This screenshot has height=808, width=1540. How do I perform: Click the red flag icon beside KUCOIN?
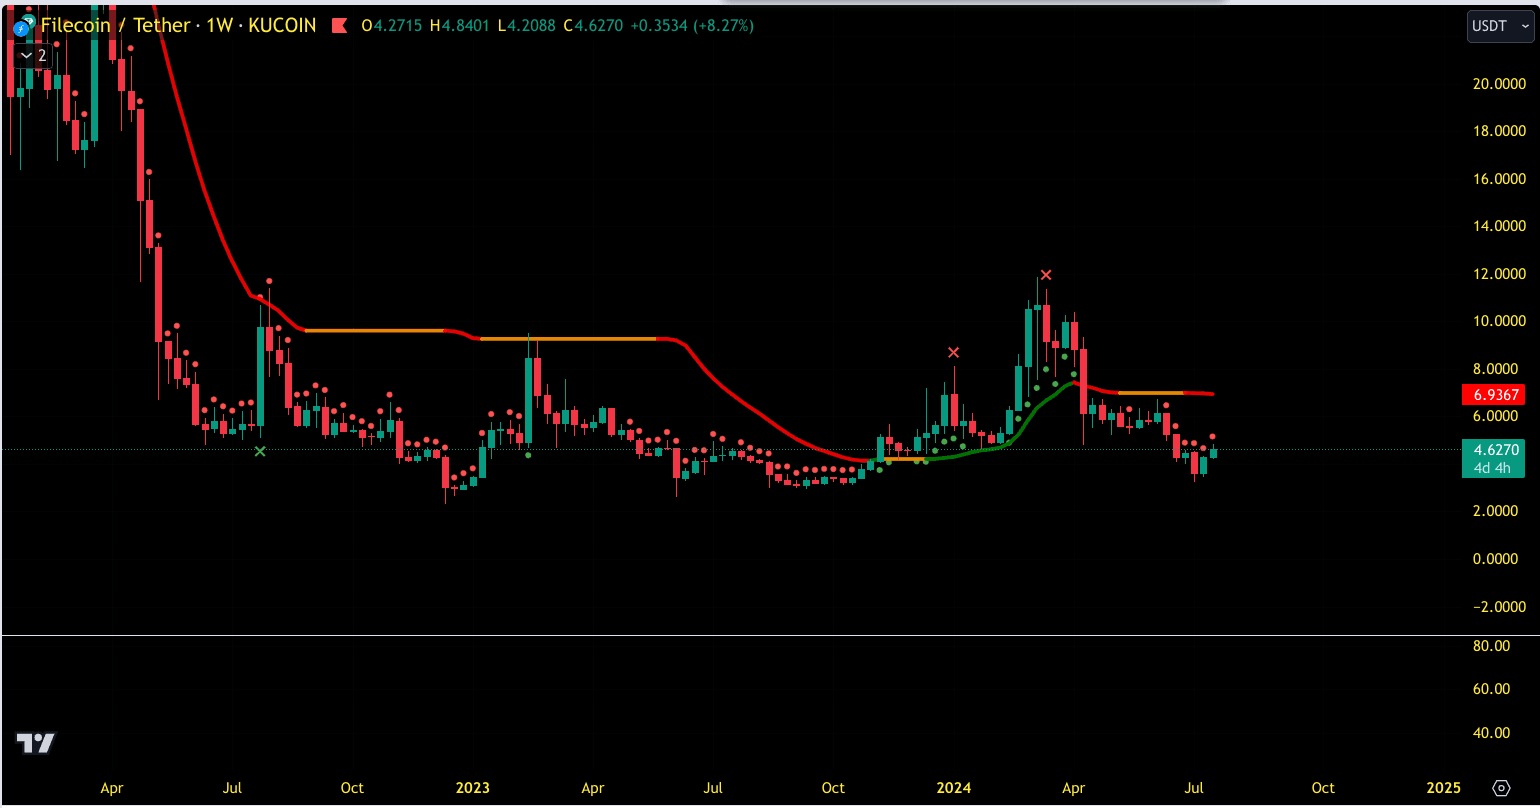pyautogui.click(x=342, y=26)
